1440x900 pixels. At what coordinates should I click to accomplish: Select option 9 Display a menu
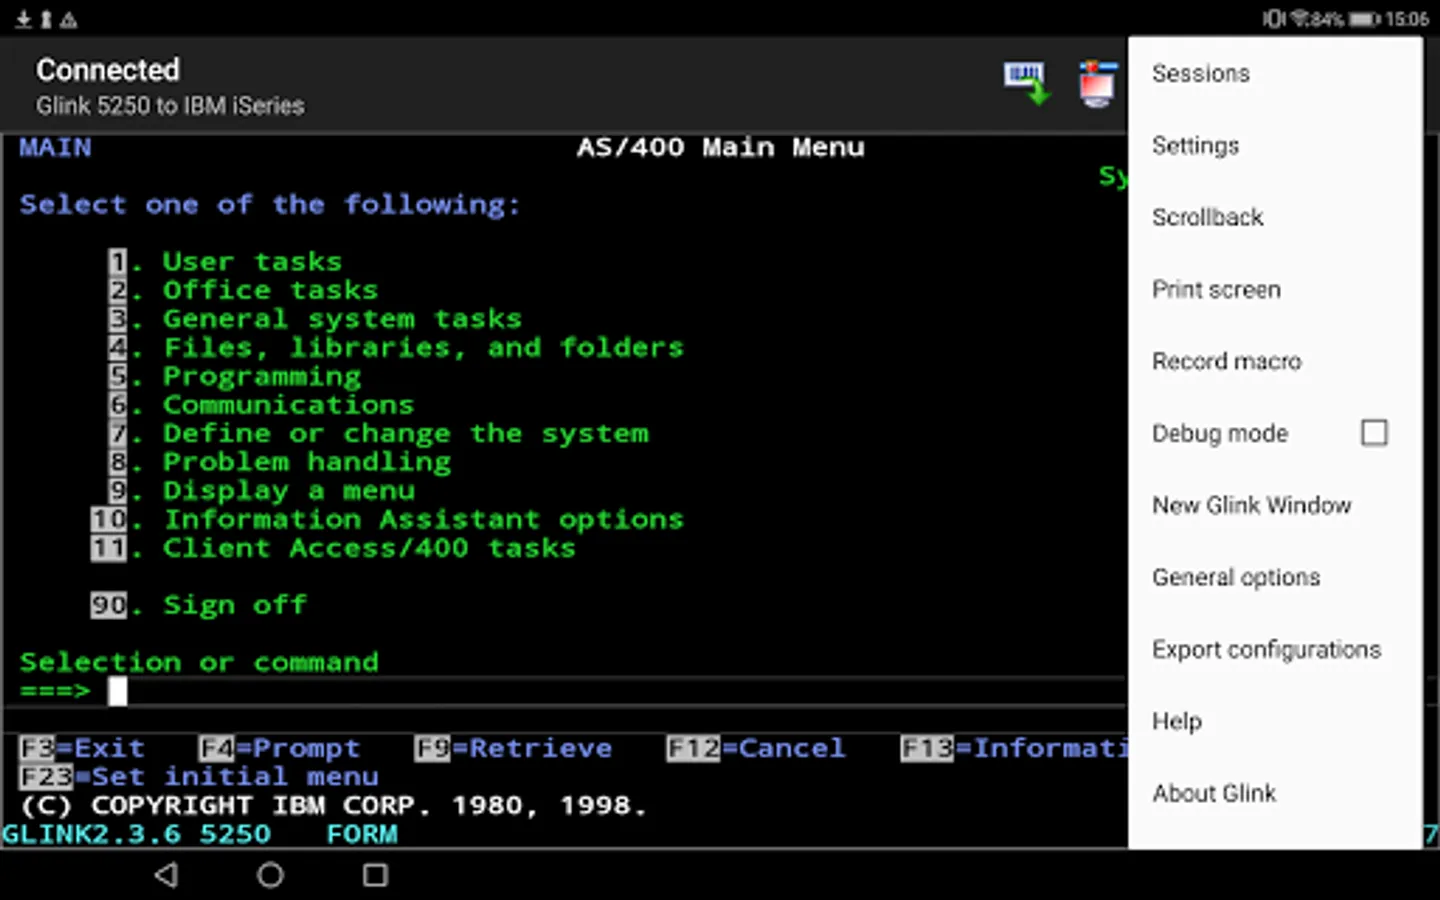[x=261, y=491]
